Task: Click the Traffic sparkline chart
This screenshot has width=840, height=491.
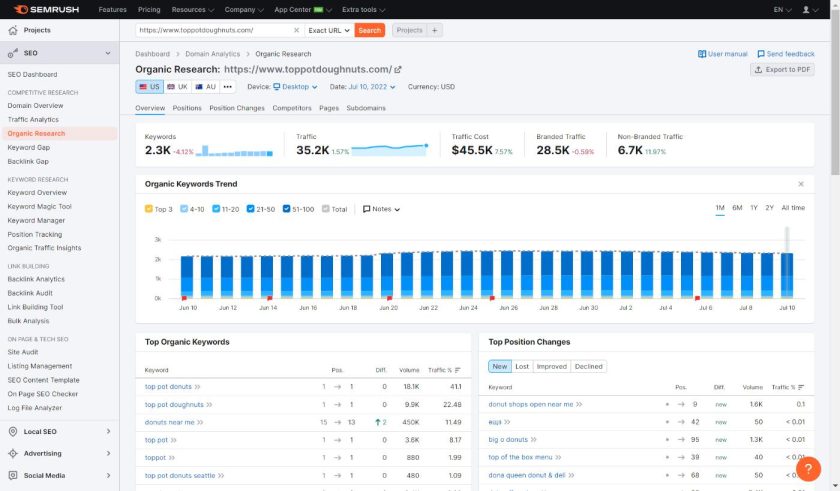Action: point(389,149)
